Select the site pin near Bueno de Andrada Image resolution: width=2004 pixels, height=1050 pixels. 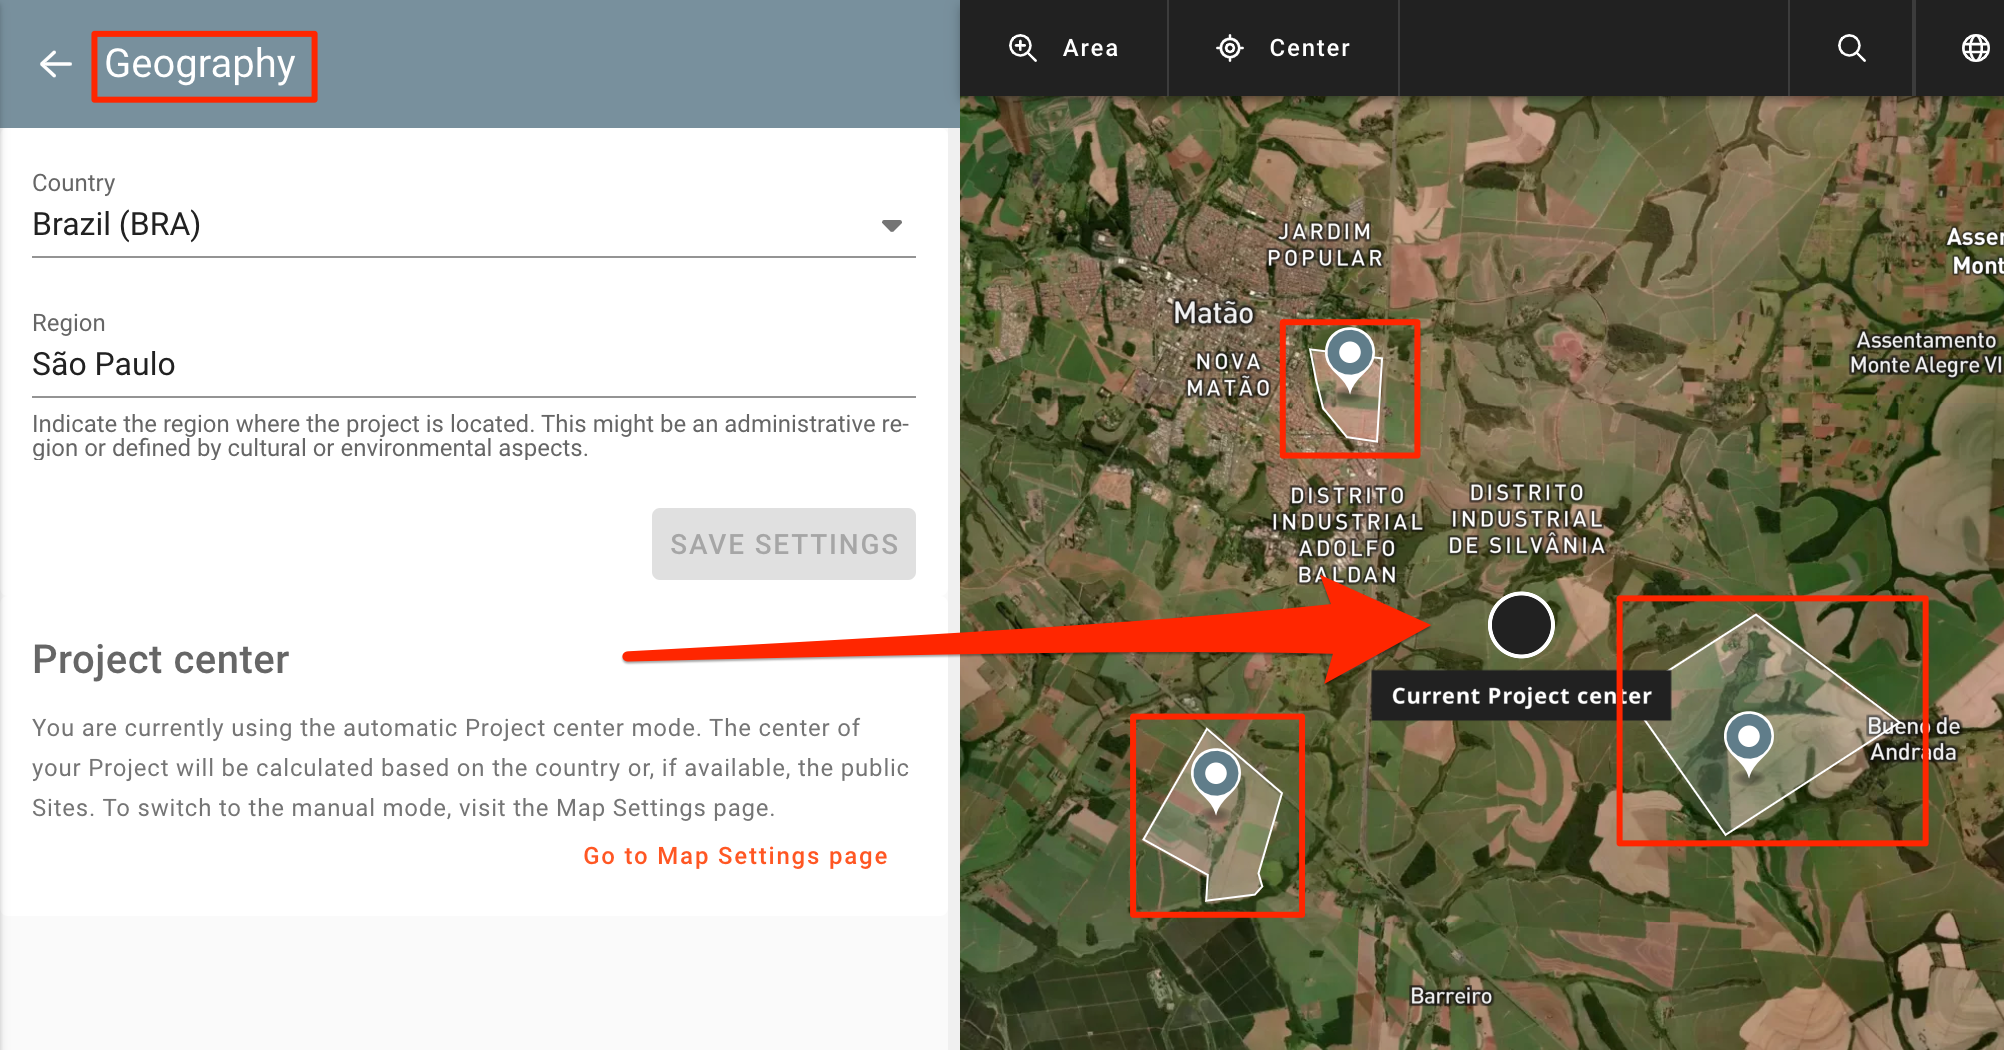coord(1748,738)
